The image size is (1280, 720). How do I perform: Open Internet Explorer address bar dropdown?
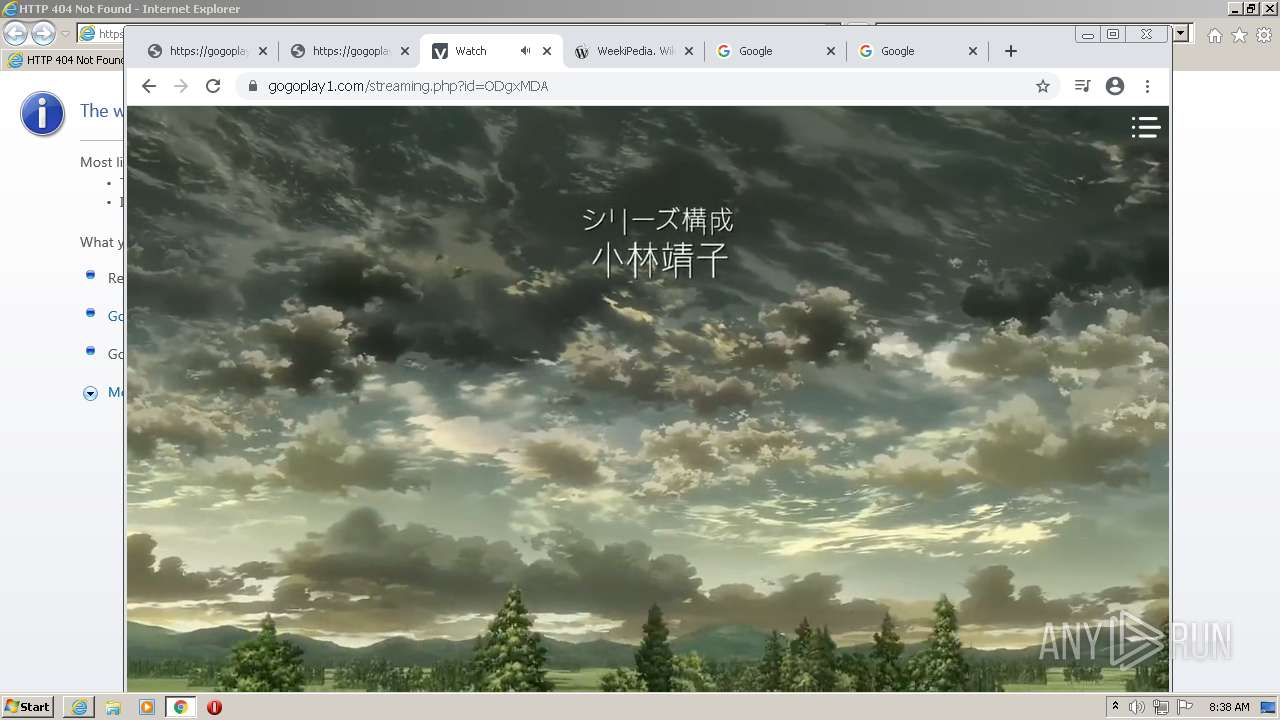coord(1181,33)
